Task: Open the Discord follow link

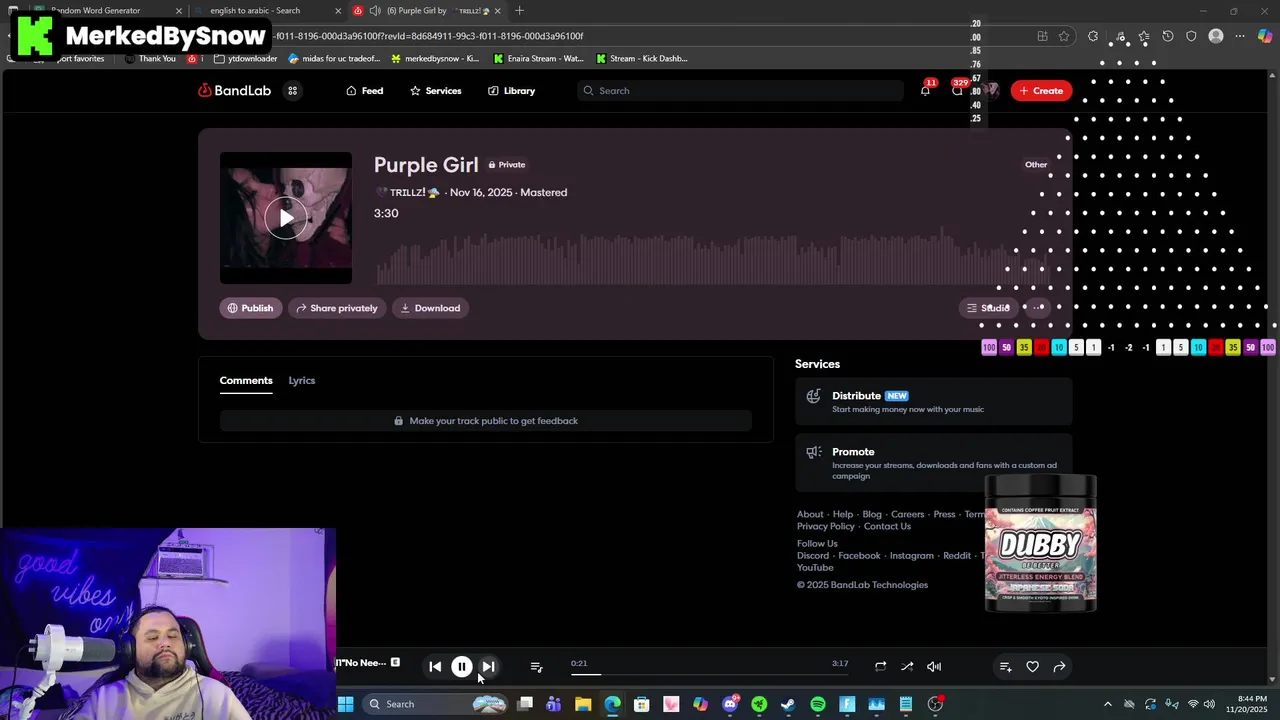Action: click(813, 556)
